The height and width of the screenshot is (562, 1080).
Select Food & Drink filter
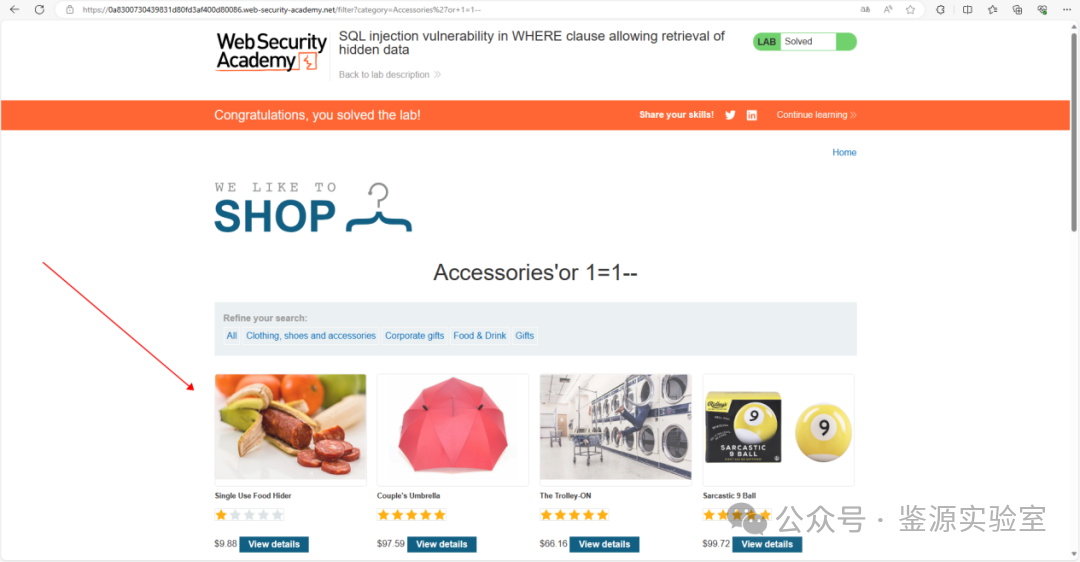pos(479,335)
